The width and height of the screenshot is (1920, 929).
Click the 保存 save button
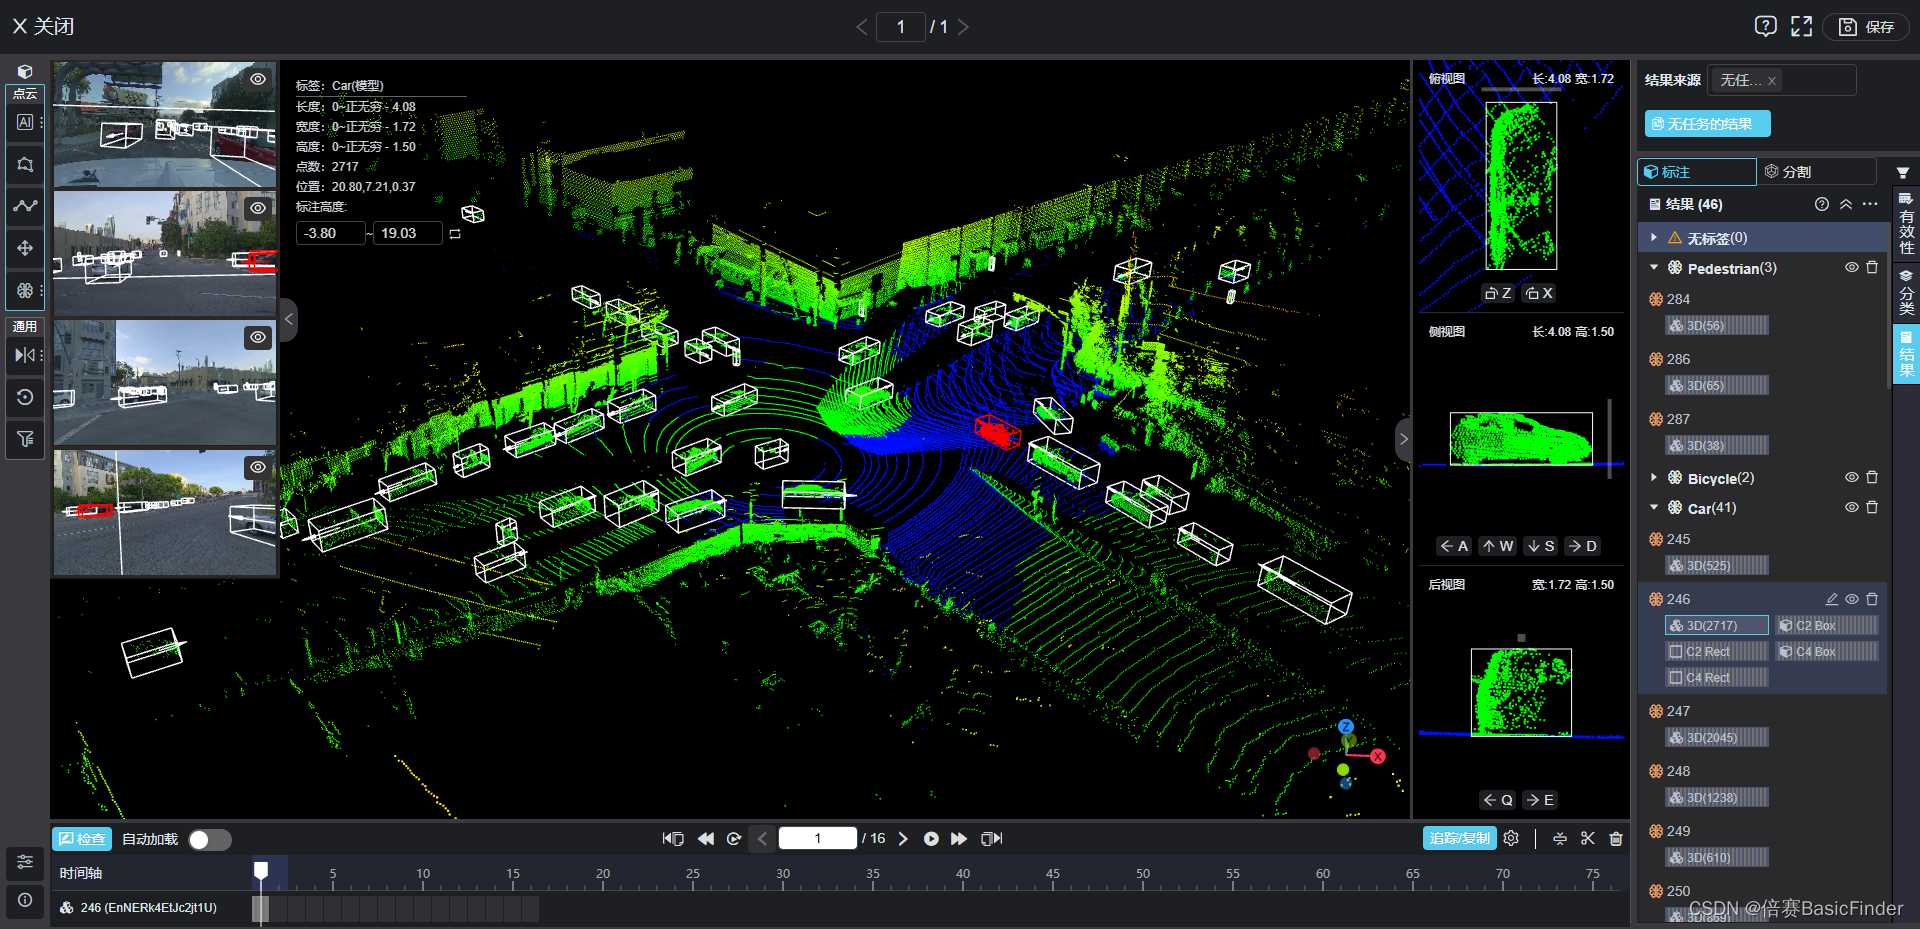[x=1867, y=27]
